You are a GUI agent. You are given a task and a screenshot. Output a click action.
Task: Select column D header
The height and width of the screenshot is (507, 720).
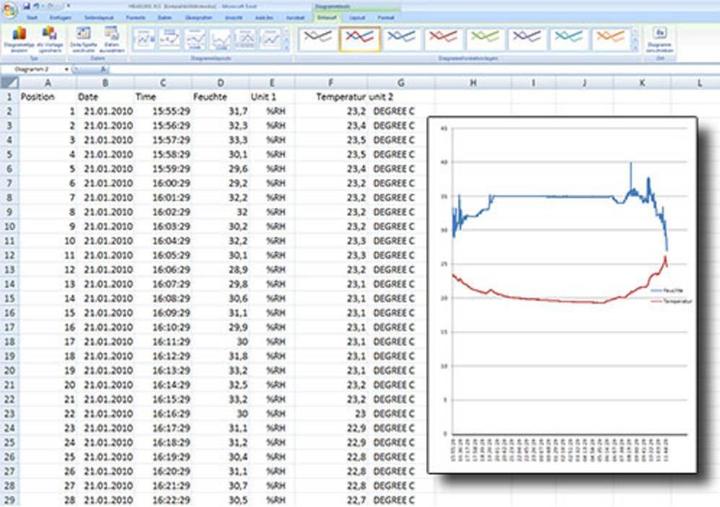(220, 83)
